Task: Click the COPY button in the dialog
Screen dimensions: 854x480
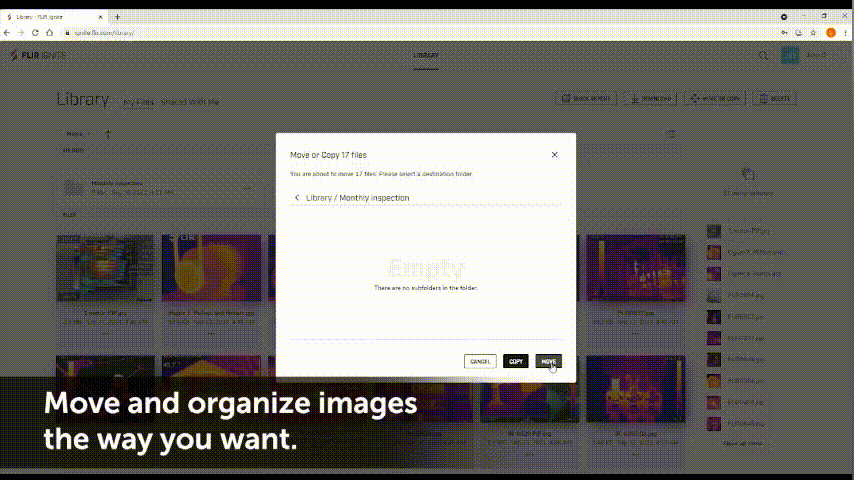Action: coord(515,361)
